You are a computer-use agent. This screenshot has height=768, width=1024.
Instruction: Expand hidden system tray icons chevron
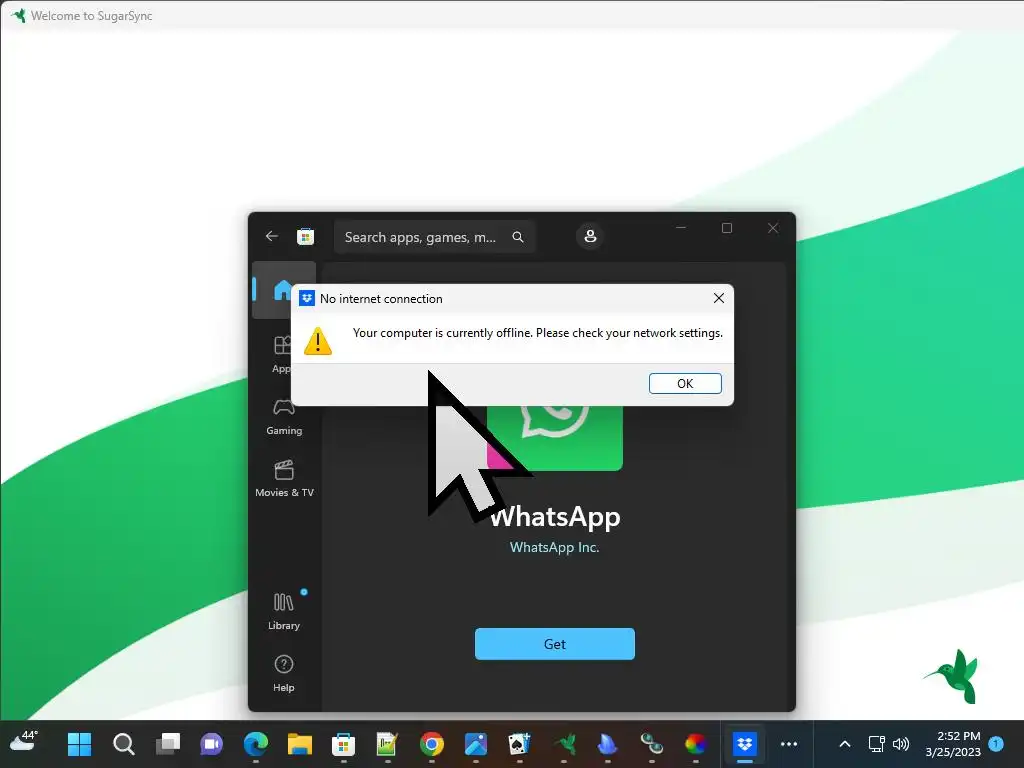[x=844, y=744]
